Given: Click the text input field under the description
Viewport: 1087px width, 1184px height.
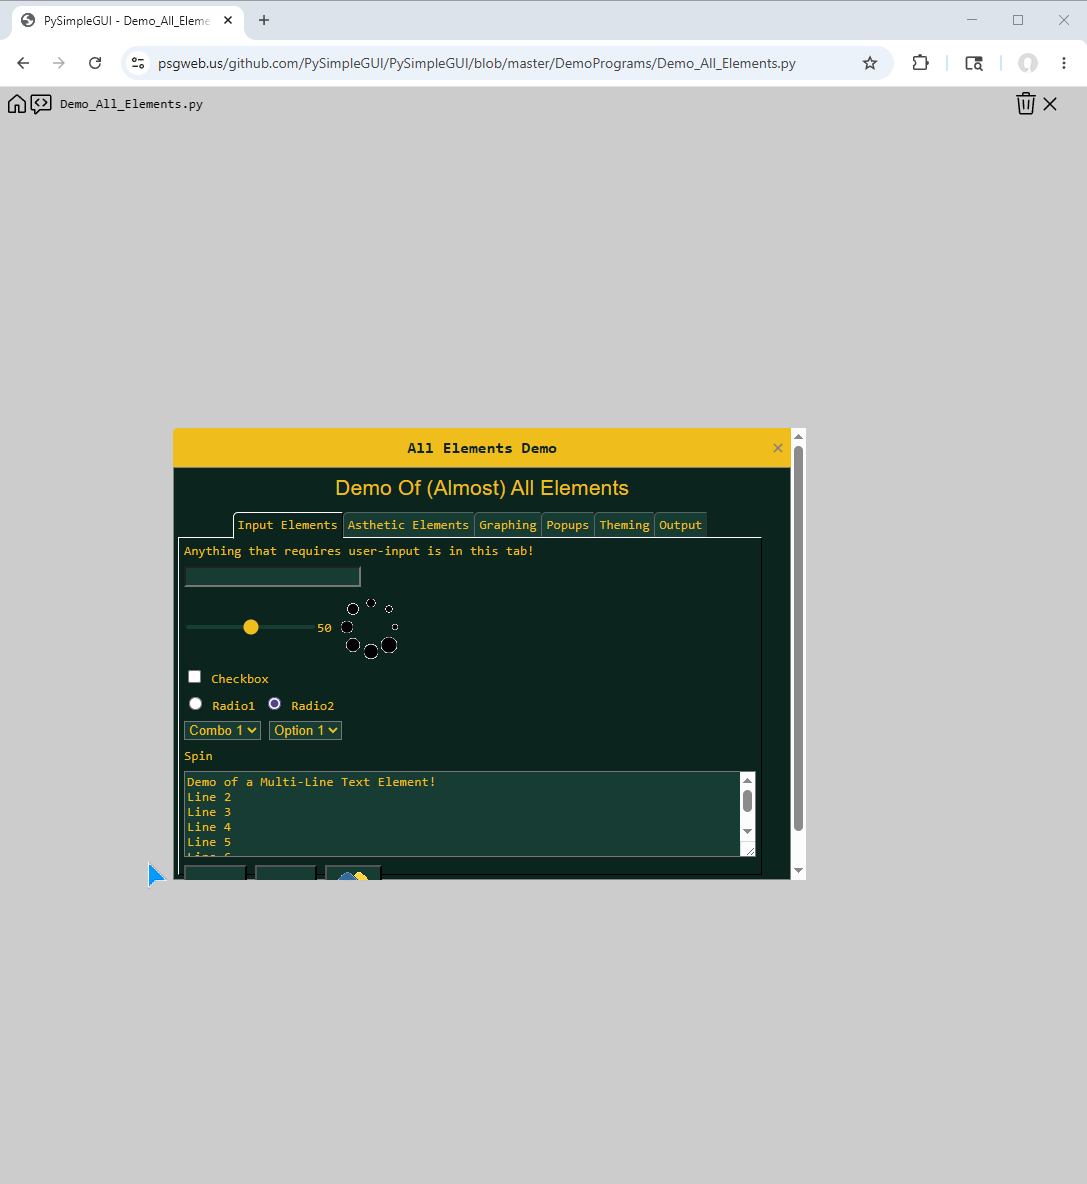Looking at the screenshot, I should [273, 577].
